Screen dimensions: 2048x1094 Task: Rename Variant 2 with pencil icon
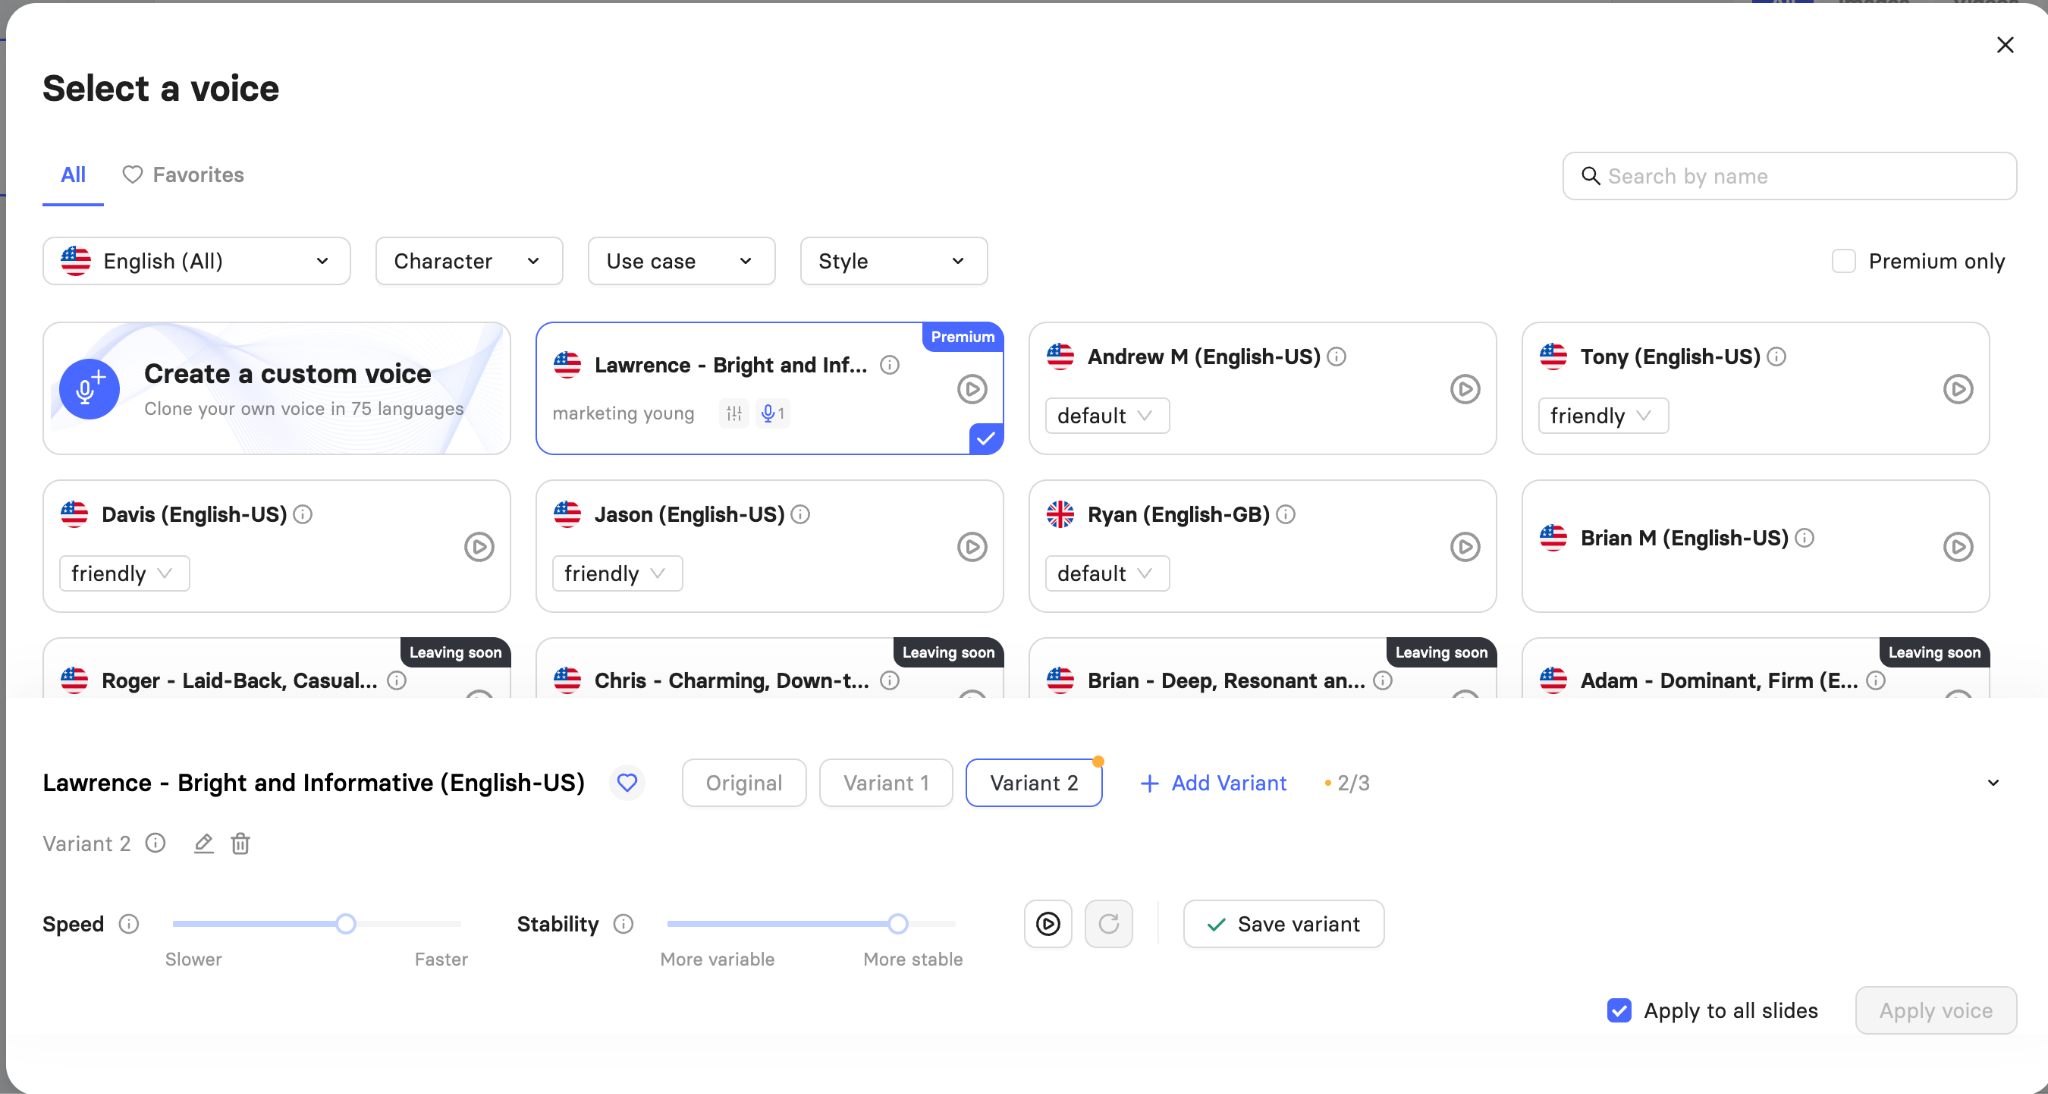pyautogui.click(x=204, y=843)
